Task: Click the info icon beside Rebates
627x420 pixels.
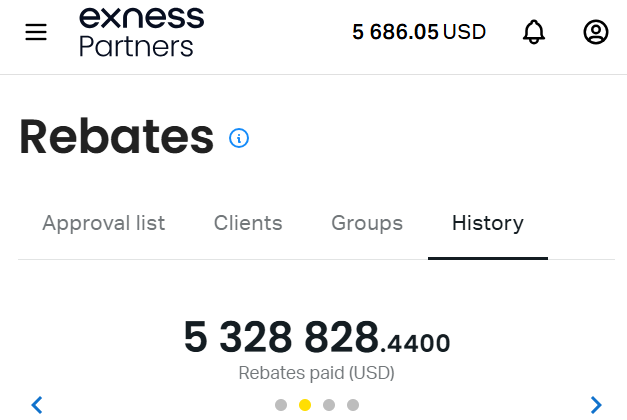Action: [239, 138]
